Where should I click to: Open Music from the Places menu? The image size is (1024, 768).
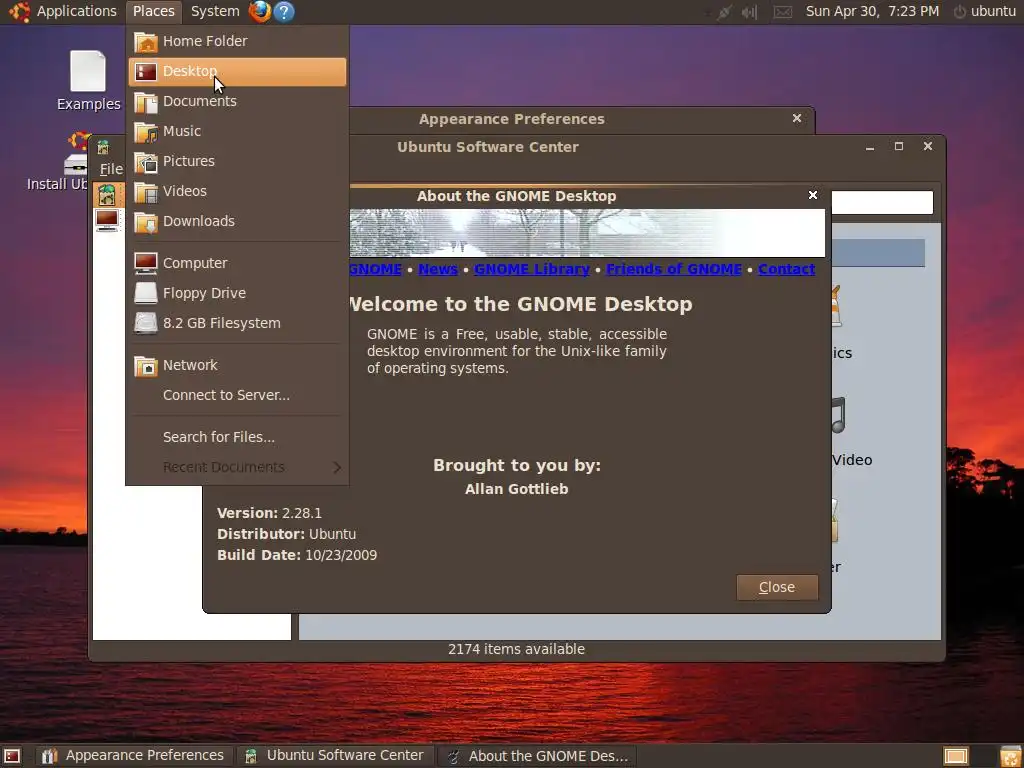(x=237, y=131)
